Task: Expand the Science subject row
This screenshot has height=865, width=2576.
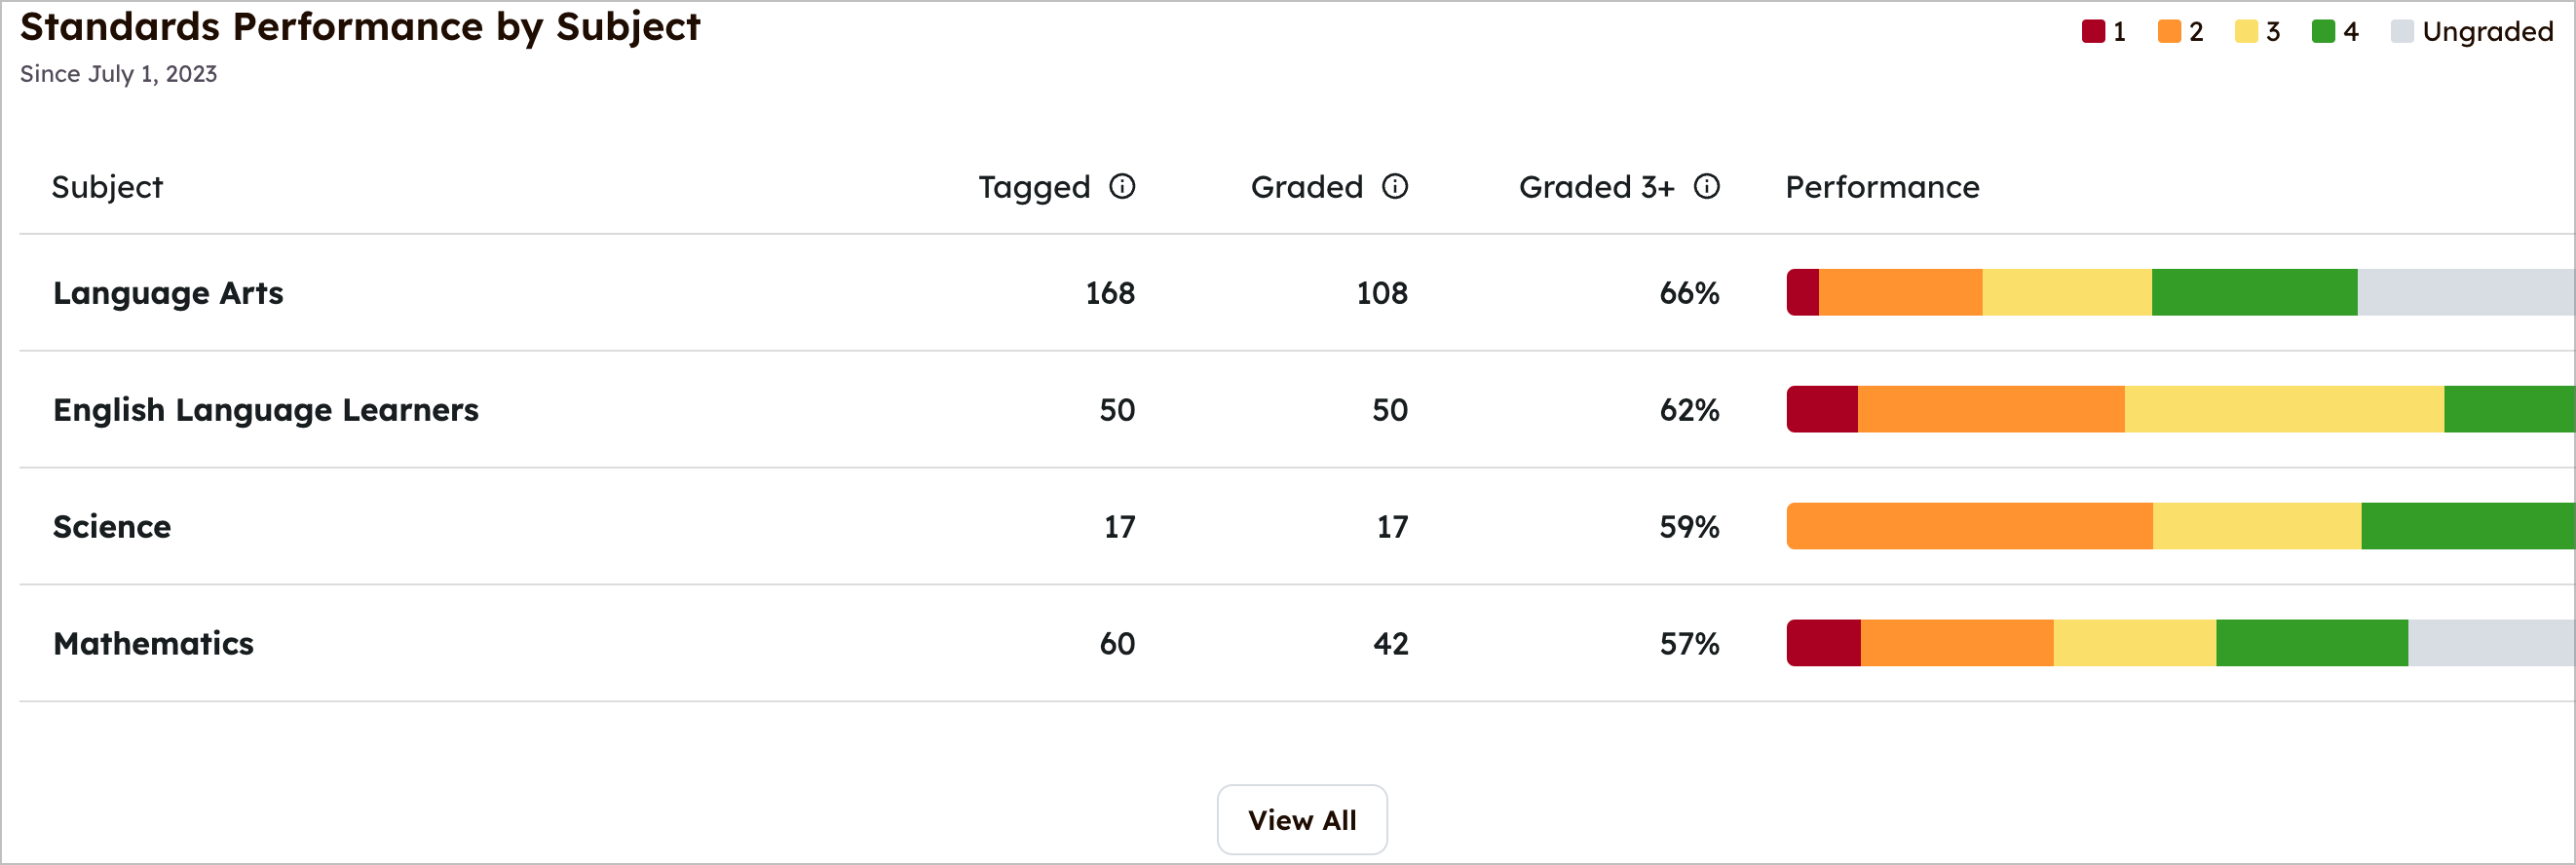Action: click(x=112, y=526)
